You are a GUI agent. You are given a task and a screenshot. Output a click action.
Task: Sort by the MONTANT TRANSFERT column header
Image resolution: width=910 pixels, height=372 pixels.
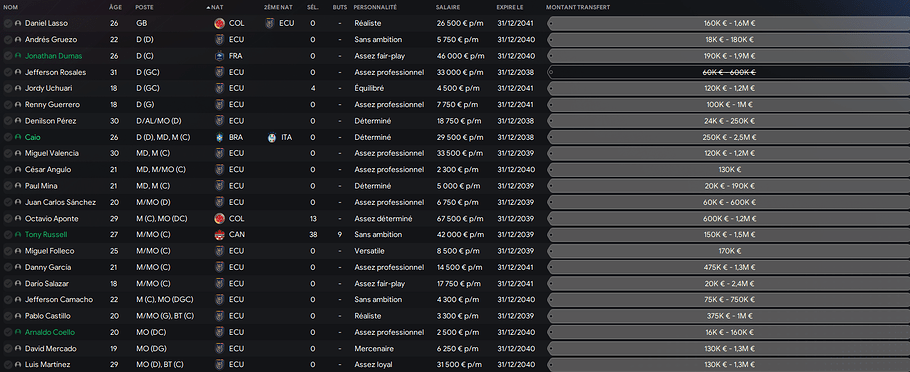(x=578, y=8)
